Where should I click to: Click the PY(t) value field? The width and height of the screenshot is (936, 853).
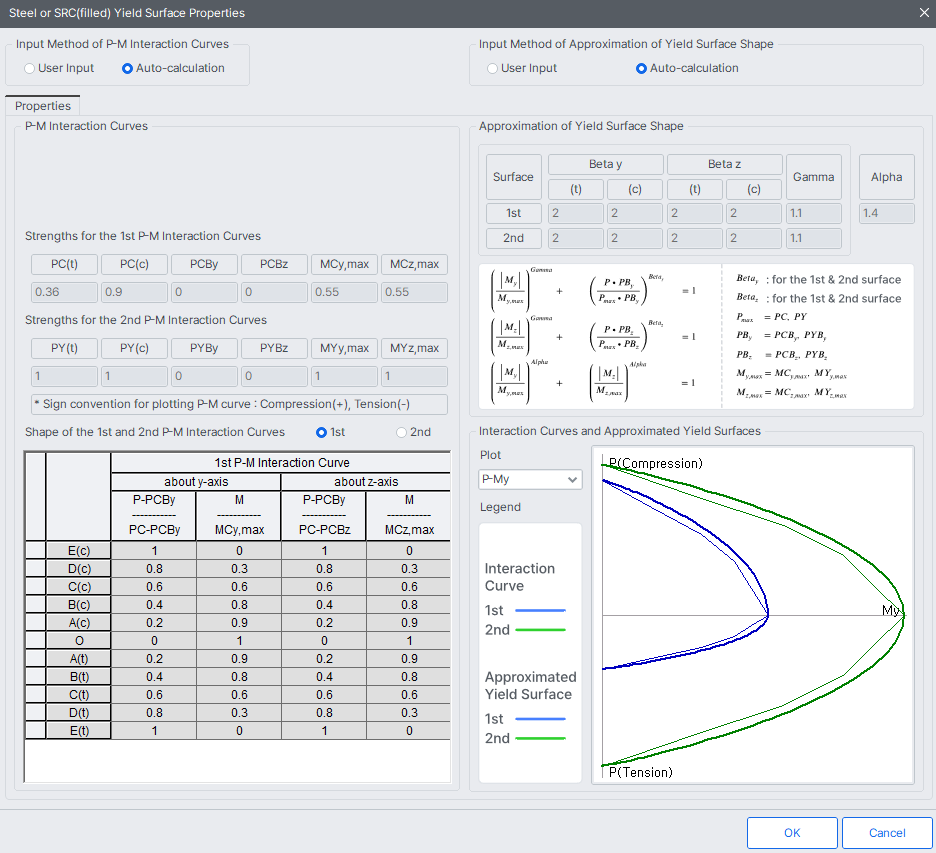[64, 376]
